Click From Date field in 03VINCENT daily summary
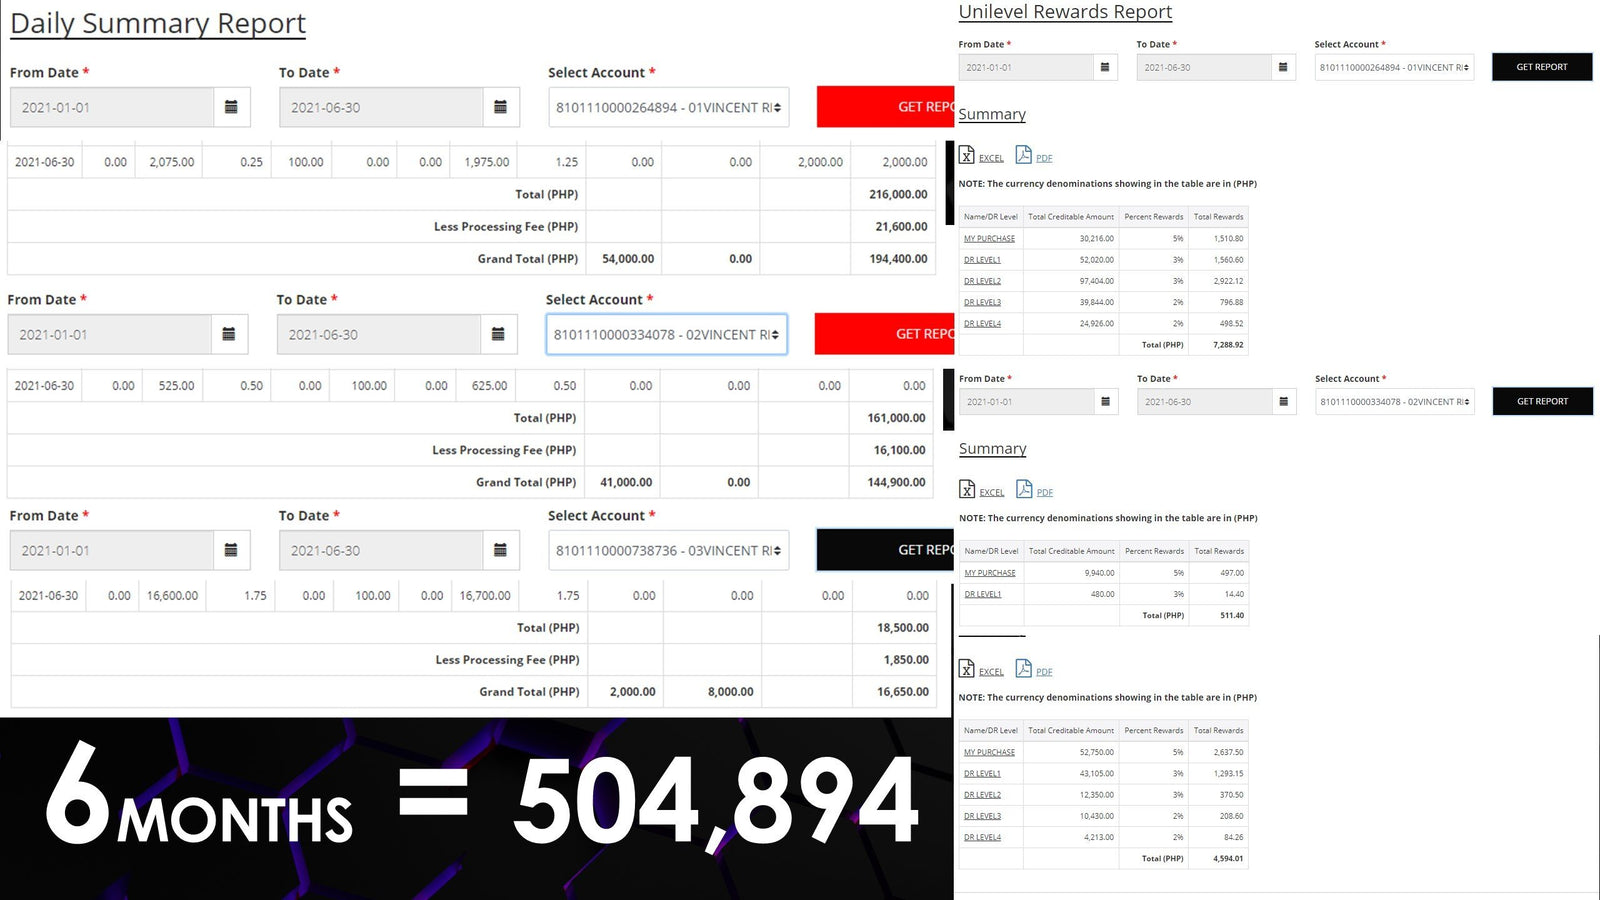This screenshot has width=1600, height=900. (112, 550)
